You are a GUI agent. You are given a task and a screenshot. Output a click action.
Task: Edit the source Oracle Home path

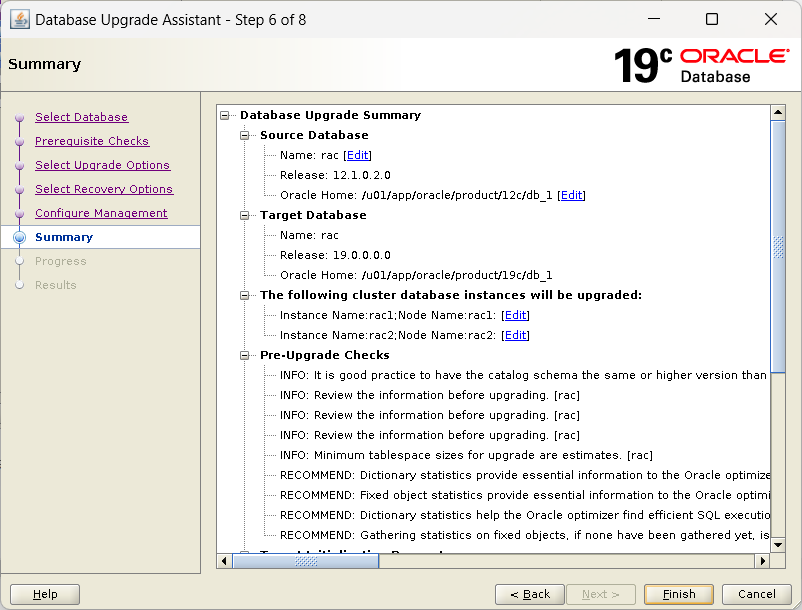pyautogui.click(x=571, y=195)
